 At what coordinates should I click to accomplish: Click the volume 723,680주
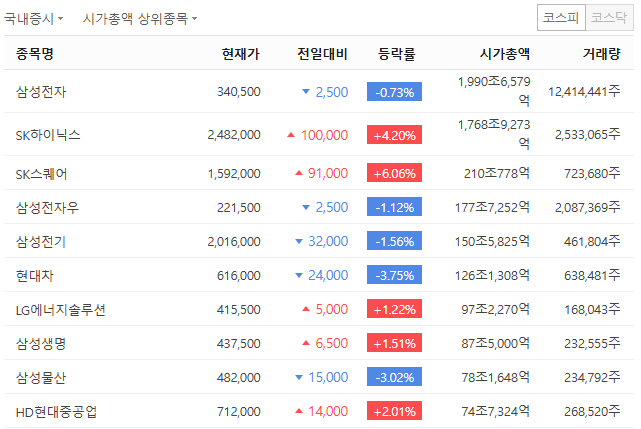click(592, 173)
